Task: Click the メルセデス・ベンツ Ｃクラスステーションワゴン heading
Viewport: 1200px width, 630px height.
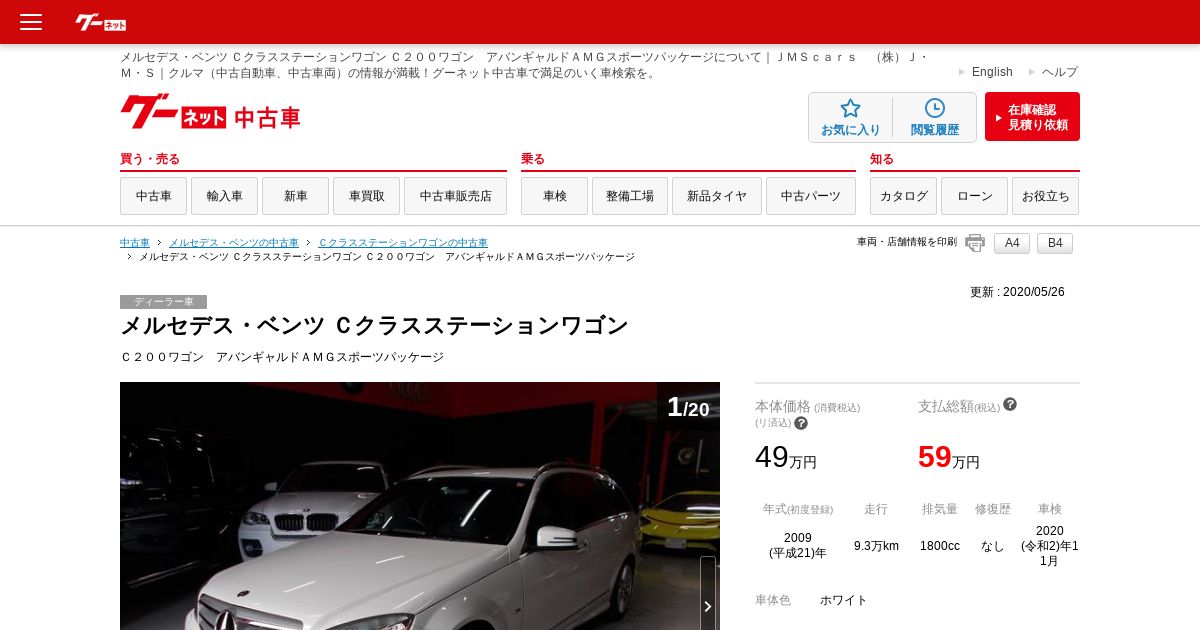Action: coord(374,325)
